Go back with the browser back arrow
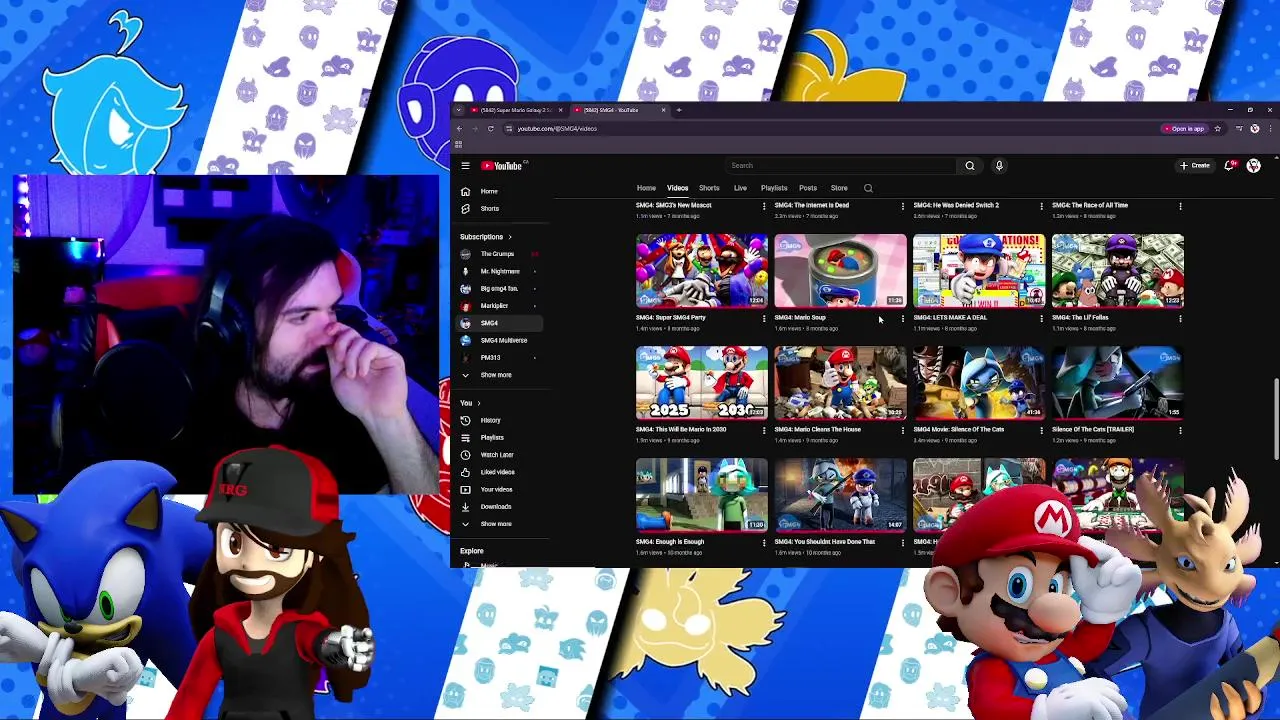 (x=459, y=129)
